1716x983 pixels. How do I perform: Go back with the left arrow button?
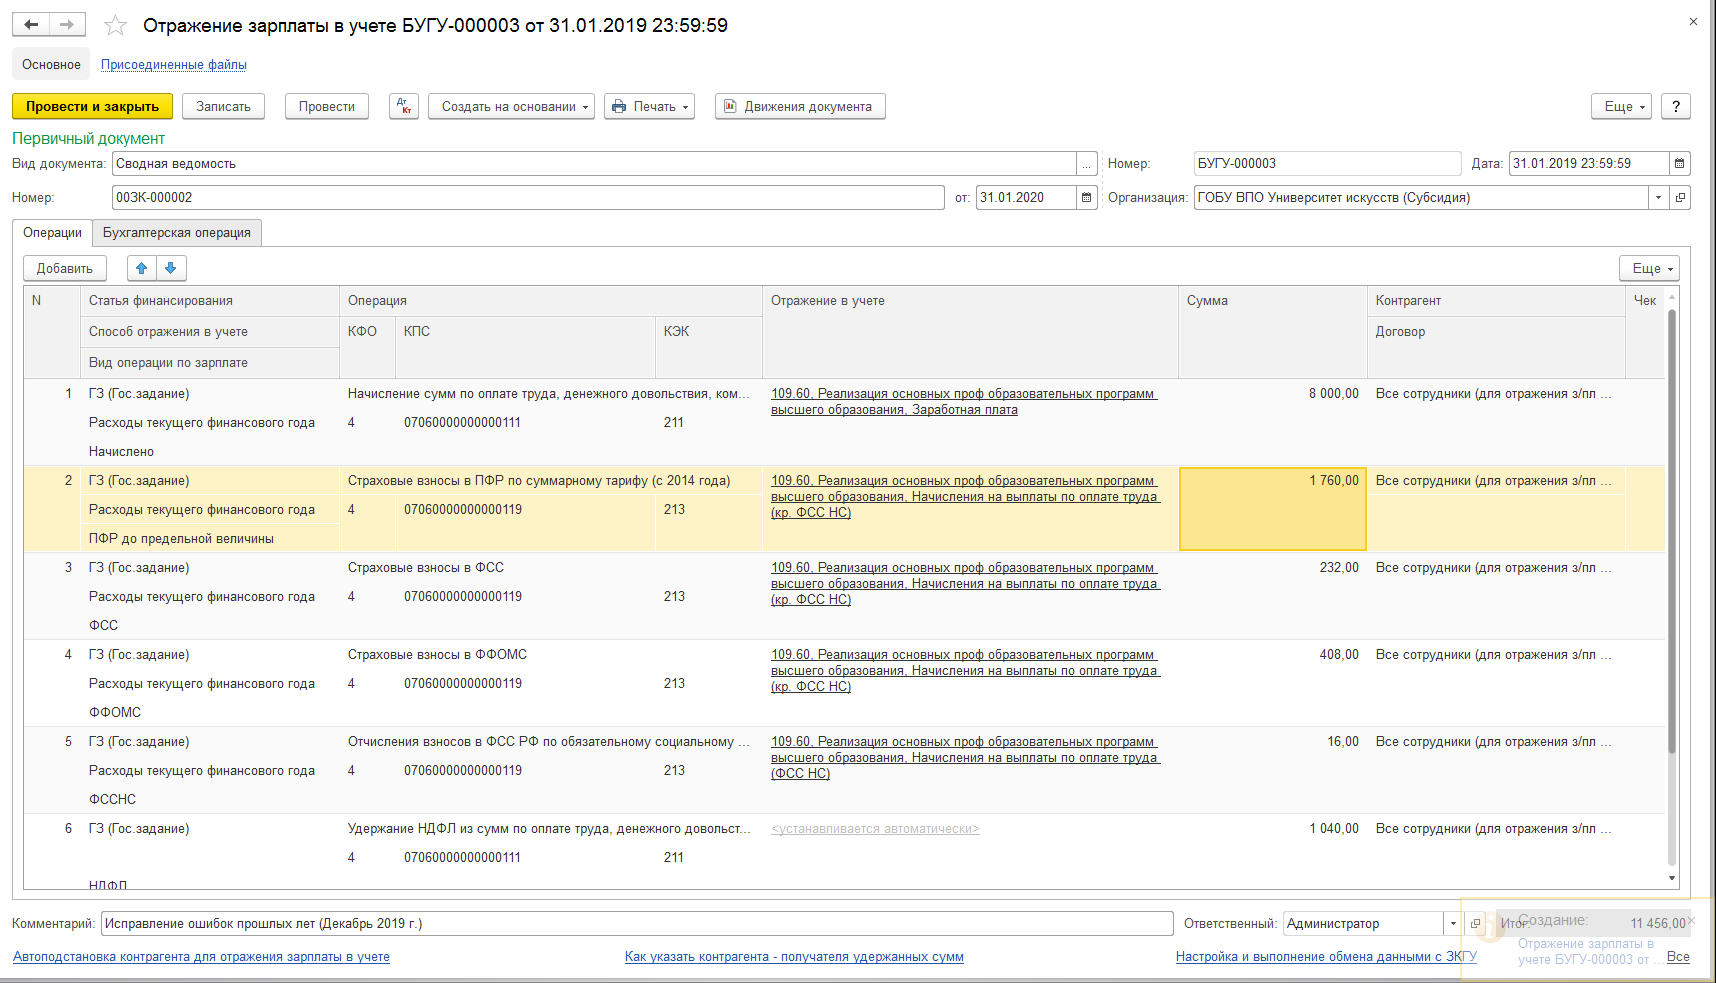tap(31, 25)
